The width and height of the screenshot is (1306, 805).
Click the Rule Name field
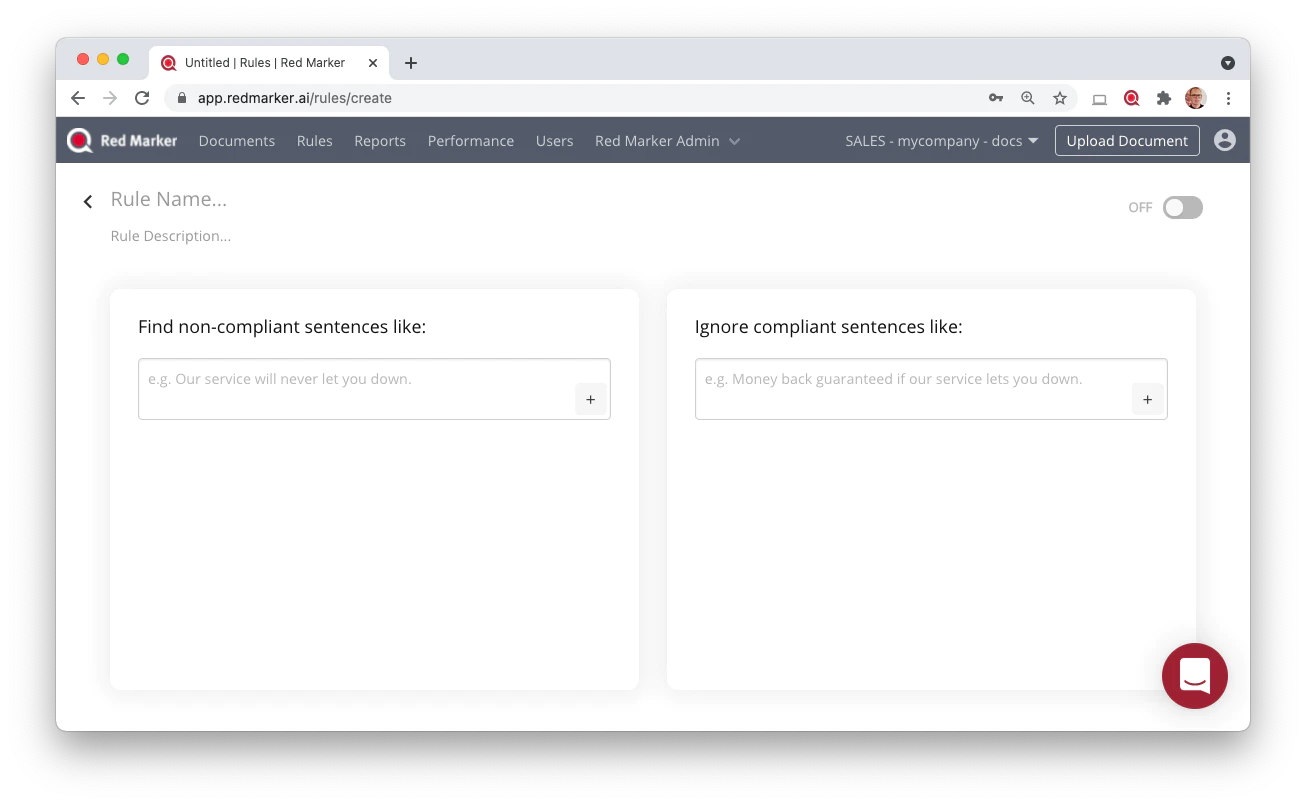[x=169, y=199]
